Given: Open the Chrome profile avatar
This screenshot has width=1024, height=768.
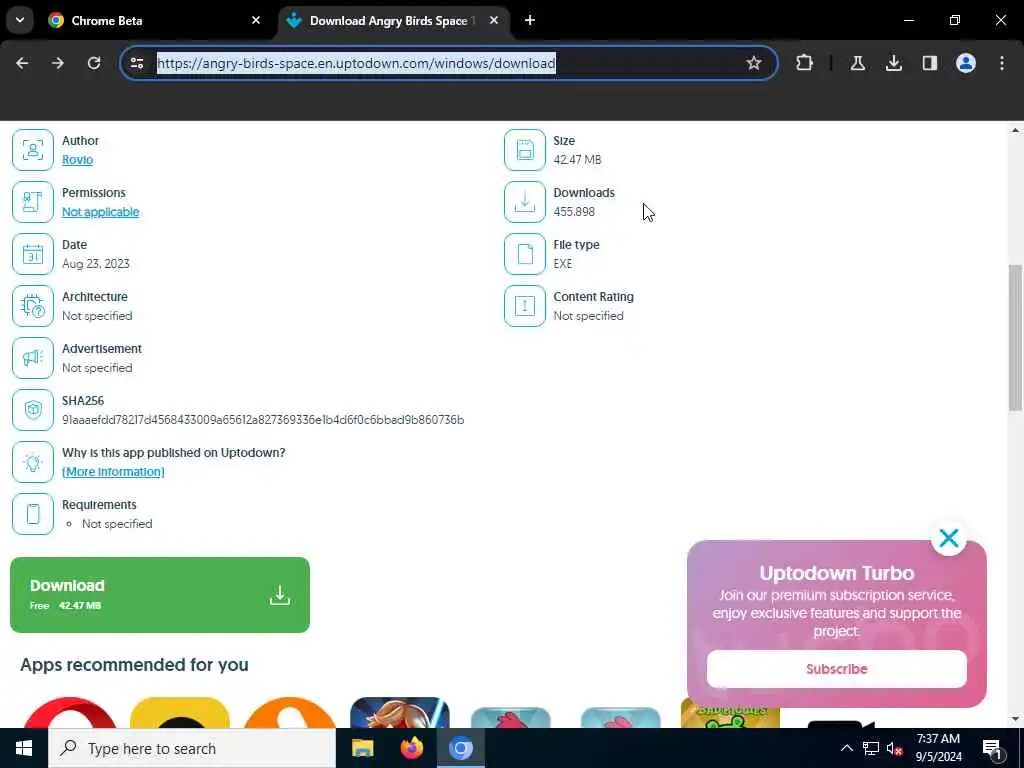Looking at the screenshot, I should tap(966, 63).
